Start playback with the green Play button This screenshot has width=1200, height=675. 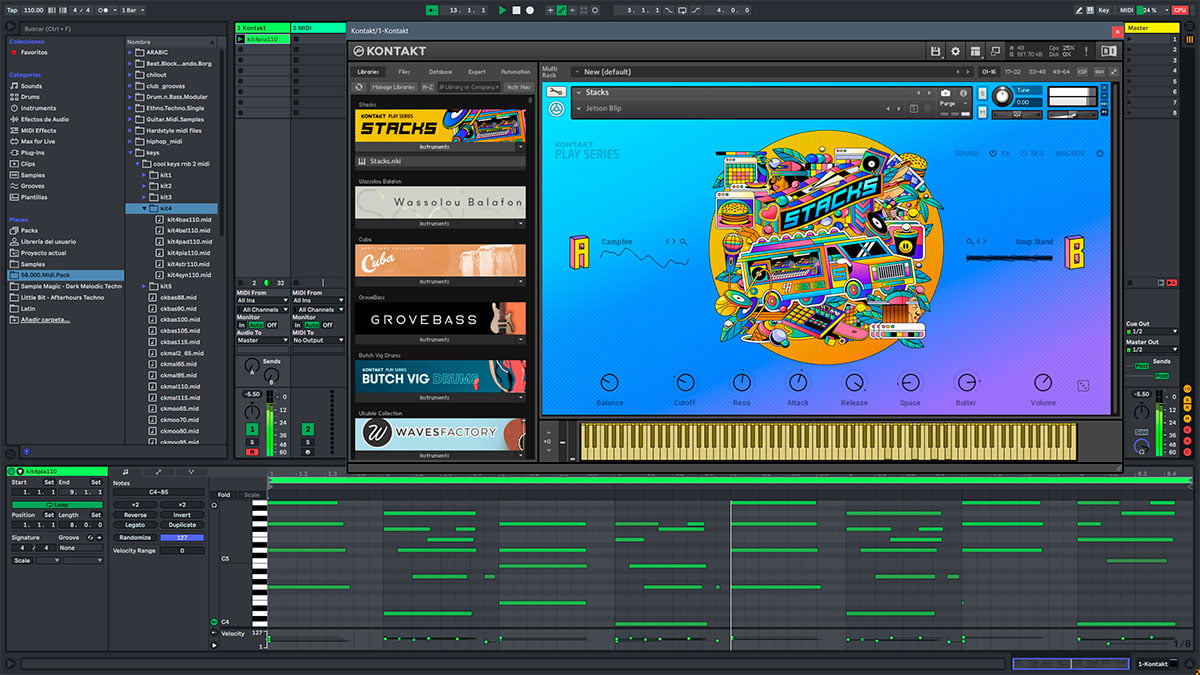click(502, 10)
